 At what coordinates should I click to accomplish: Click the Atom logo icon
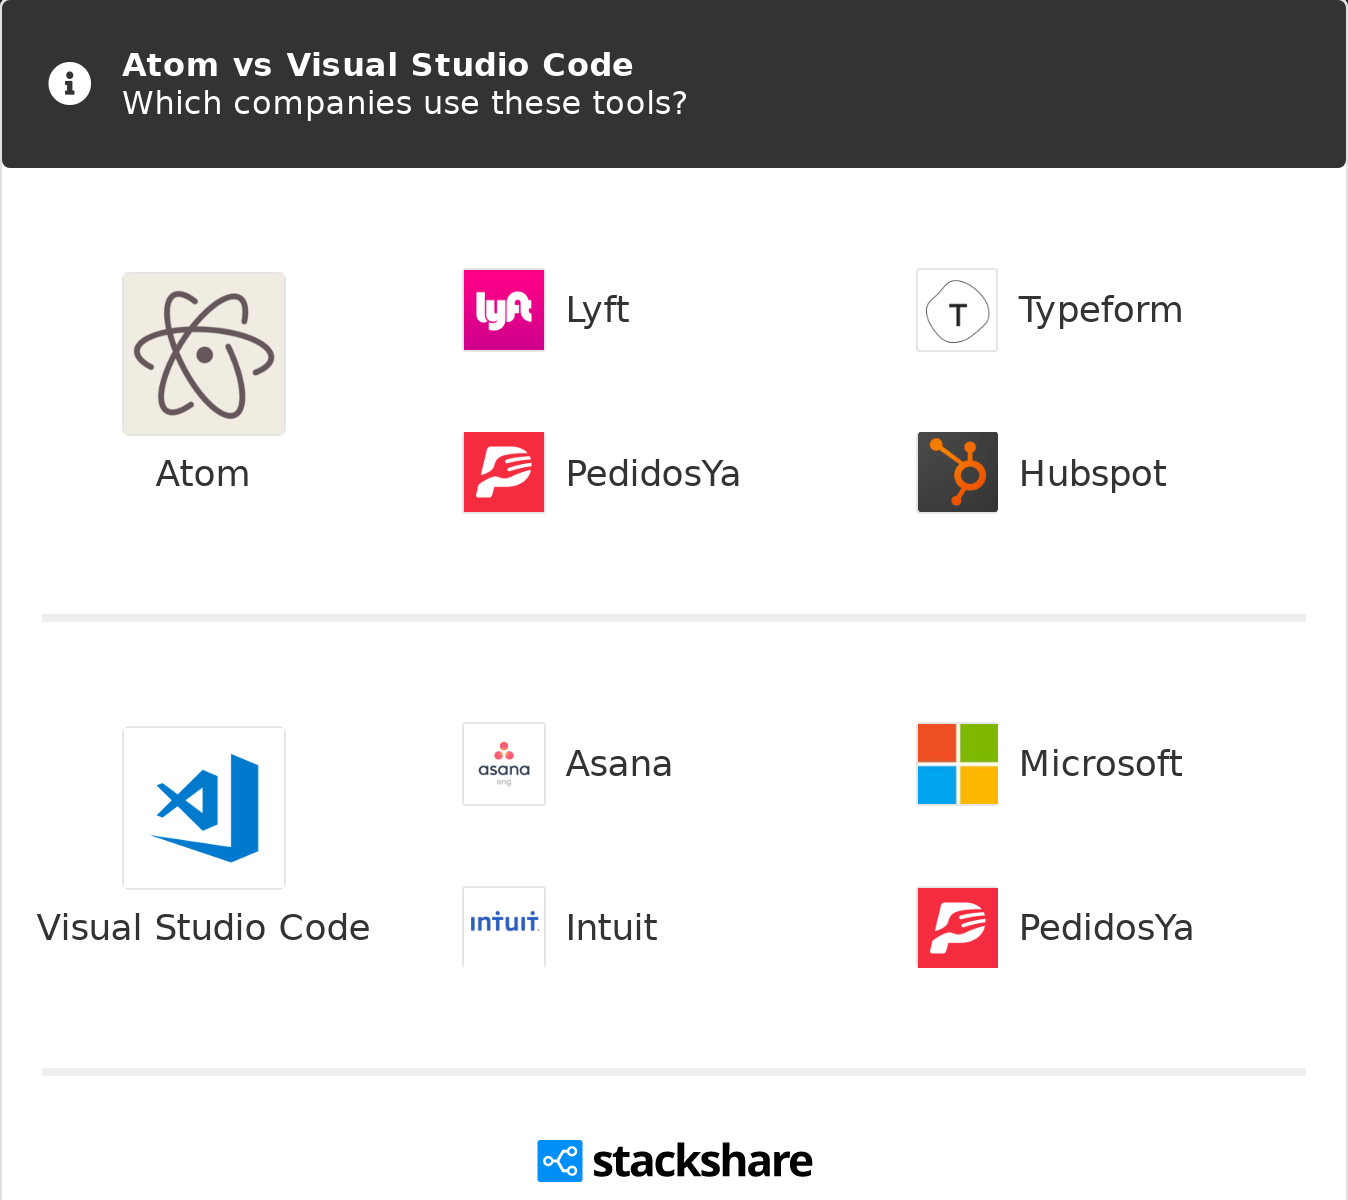(x=203, y=353)
